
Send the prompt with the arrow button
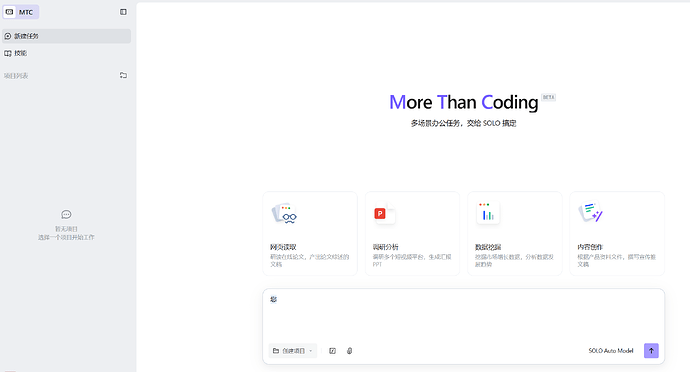pos(651,351)
